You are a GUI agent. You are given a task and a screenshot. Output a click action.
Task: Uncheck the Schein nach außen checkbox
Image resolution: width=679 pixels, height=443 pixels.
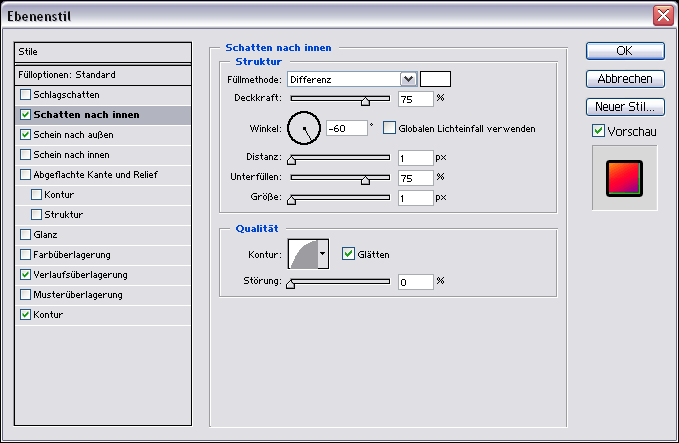[x=26, y=134]
